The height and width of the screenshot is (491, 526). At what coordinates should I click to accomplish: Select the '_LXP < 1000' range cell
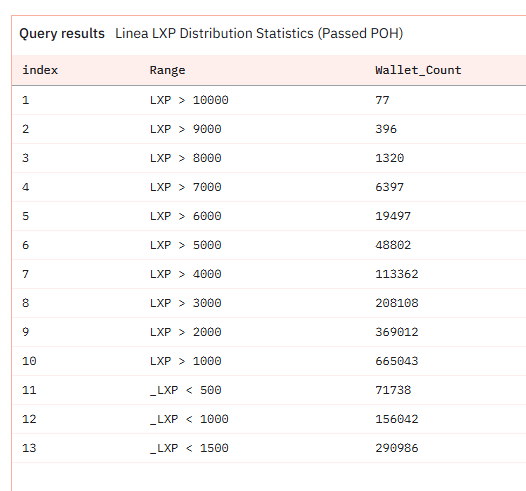coord(189,419)
